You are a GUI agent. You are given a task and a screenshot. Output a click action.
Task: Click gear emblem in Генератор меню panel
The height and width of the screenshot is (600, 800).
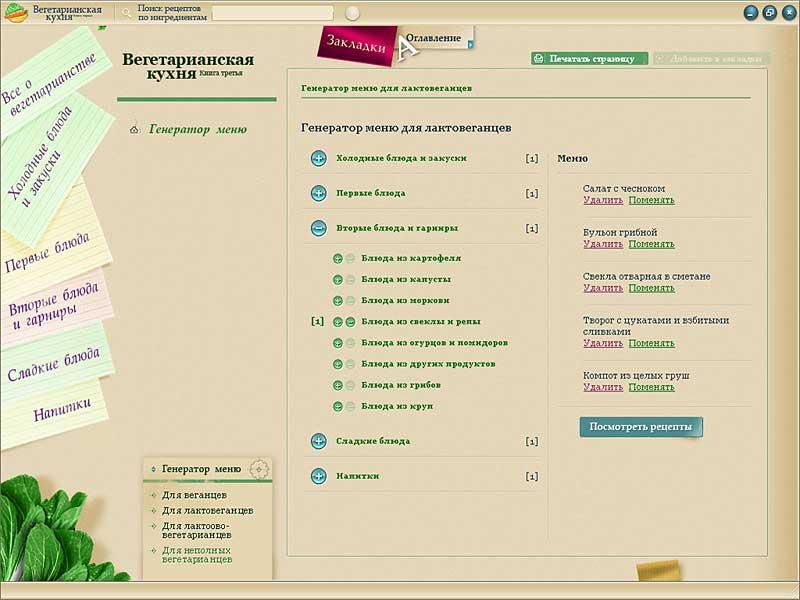coord(258,469)
